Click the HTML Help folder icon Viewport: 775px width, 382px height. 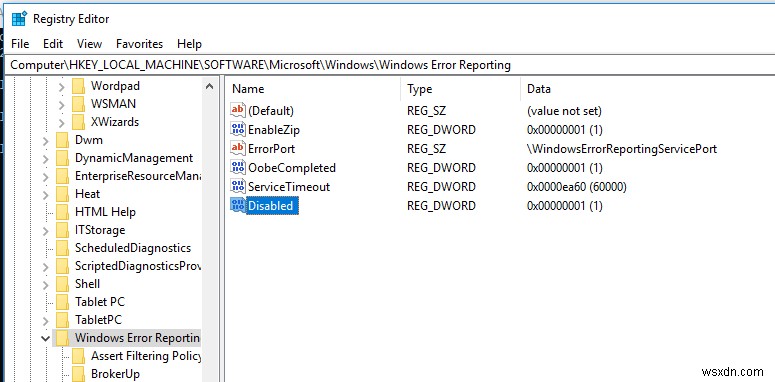pos(63,212)
